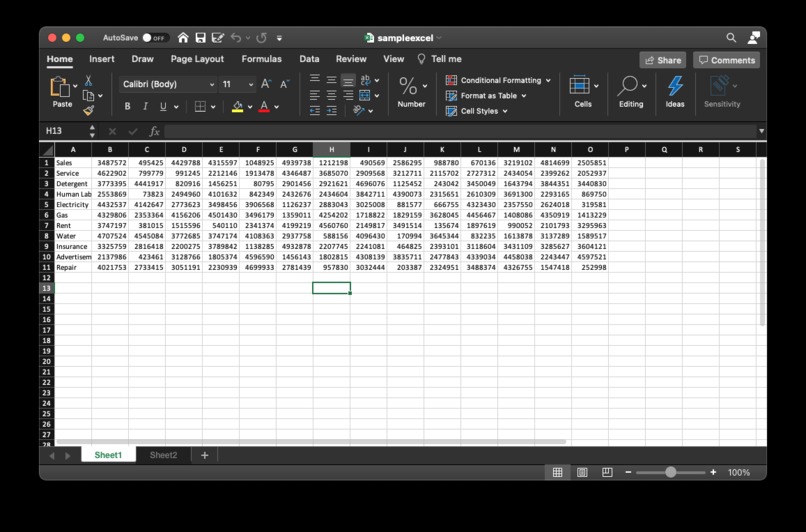Align text right
The height and width of the screenshot is (532, 806).
[x=348, y=95]
